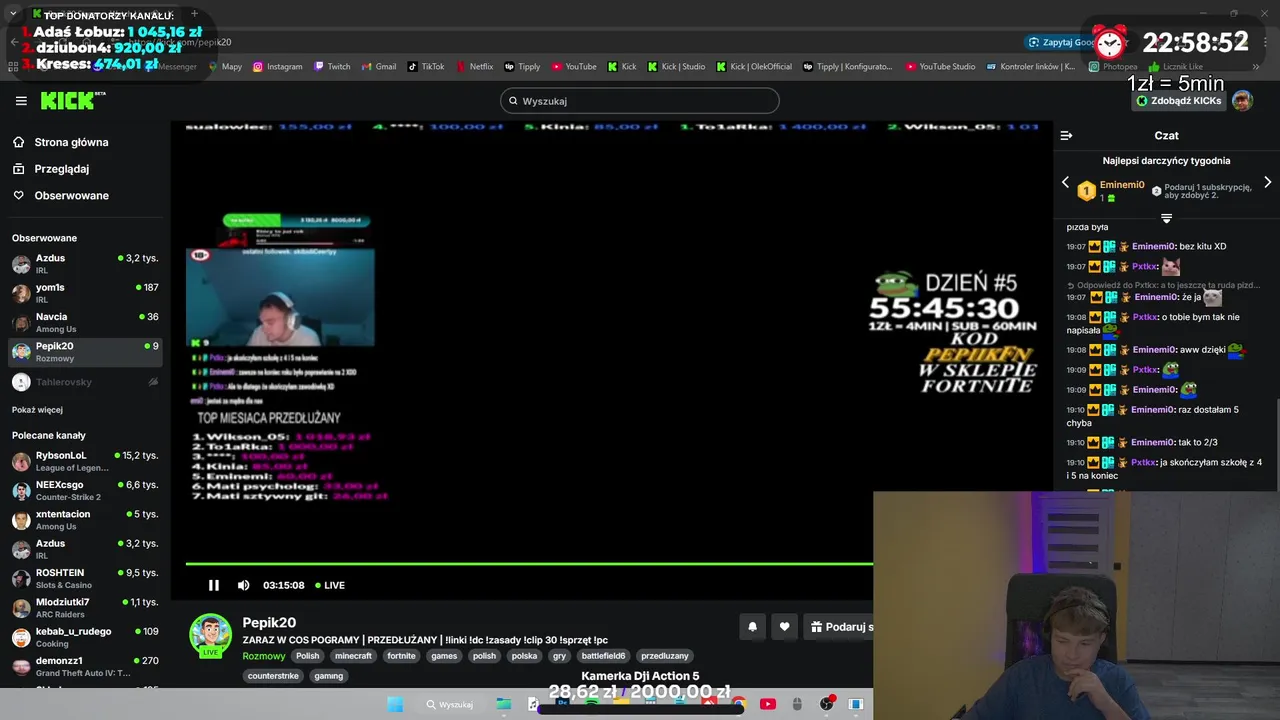Screen dimensions: 1280x720
Task: Open Kick | Studio bookmark
Action: pyautogui.click(x=677, y=67)
